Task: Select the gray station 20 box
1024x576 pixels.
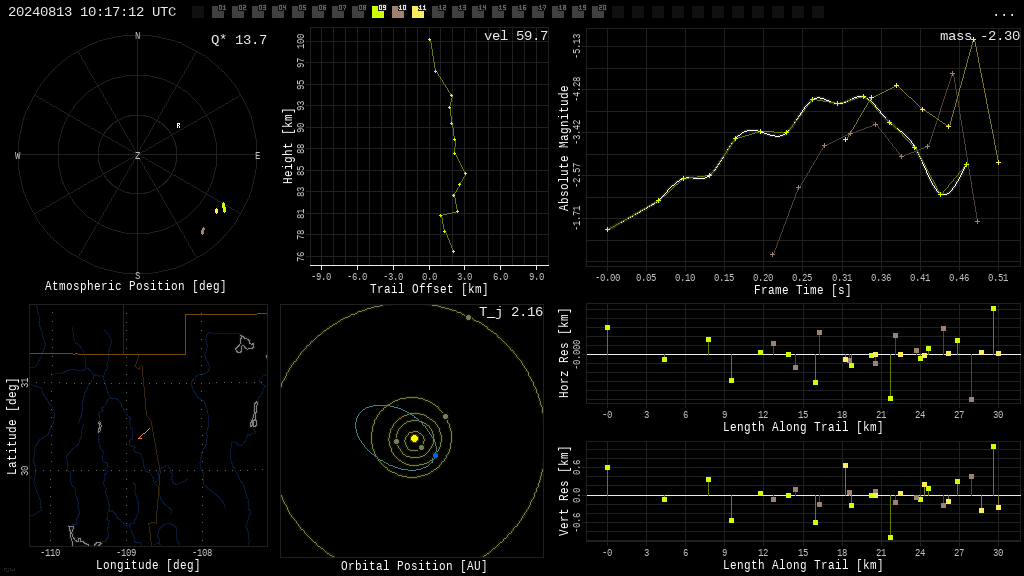Action: click(598, 12)
